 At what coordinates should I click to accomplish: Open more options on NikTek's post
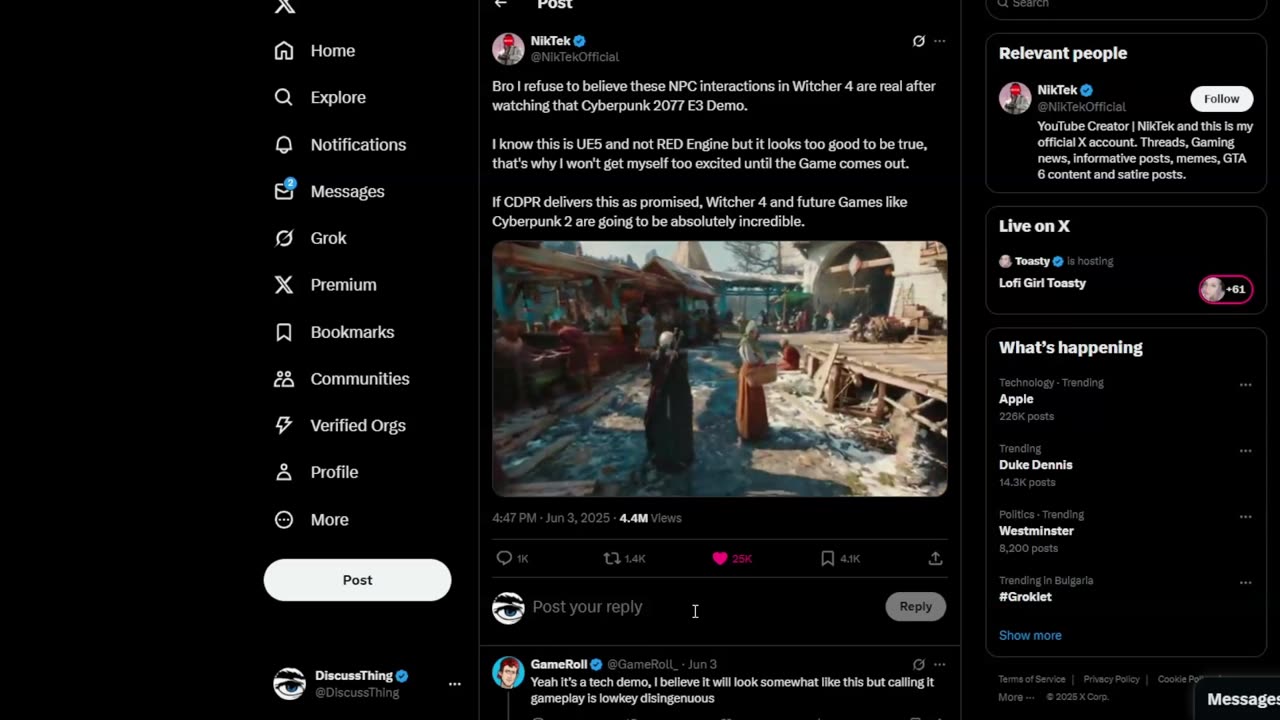(x=939, y=41)
